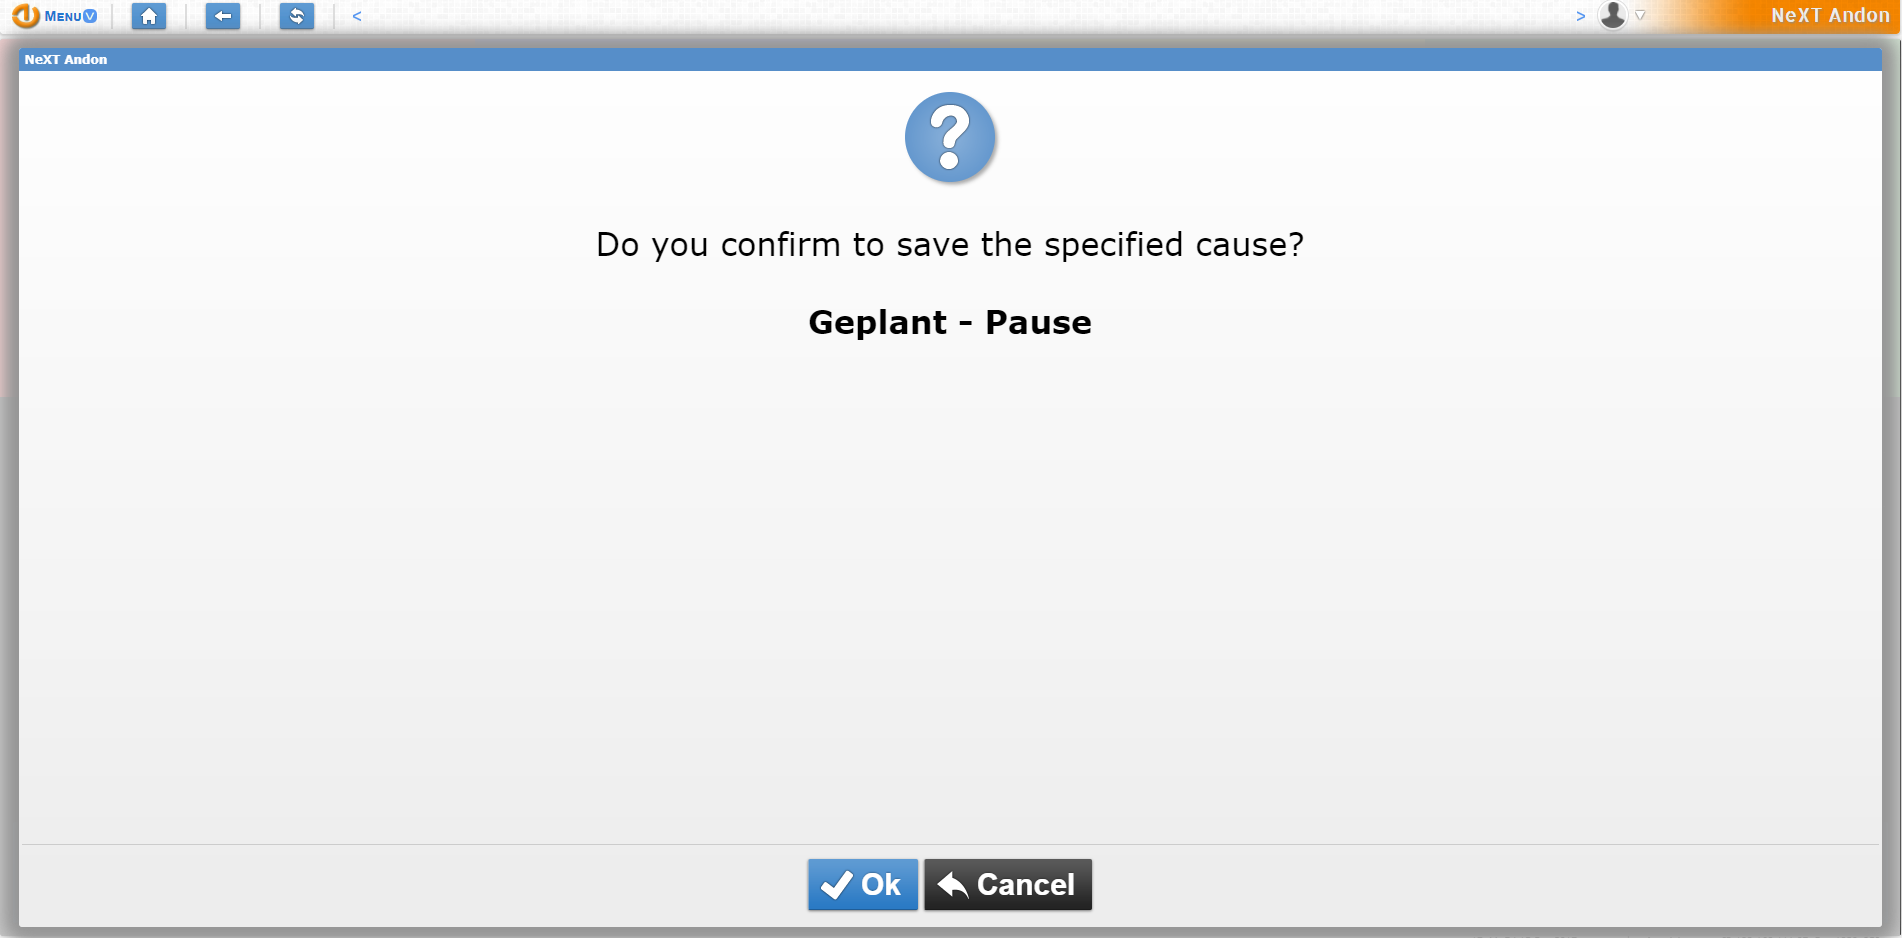Click the V badge next to Menu
1902x938 pixels.
tap(89, 15)
